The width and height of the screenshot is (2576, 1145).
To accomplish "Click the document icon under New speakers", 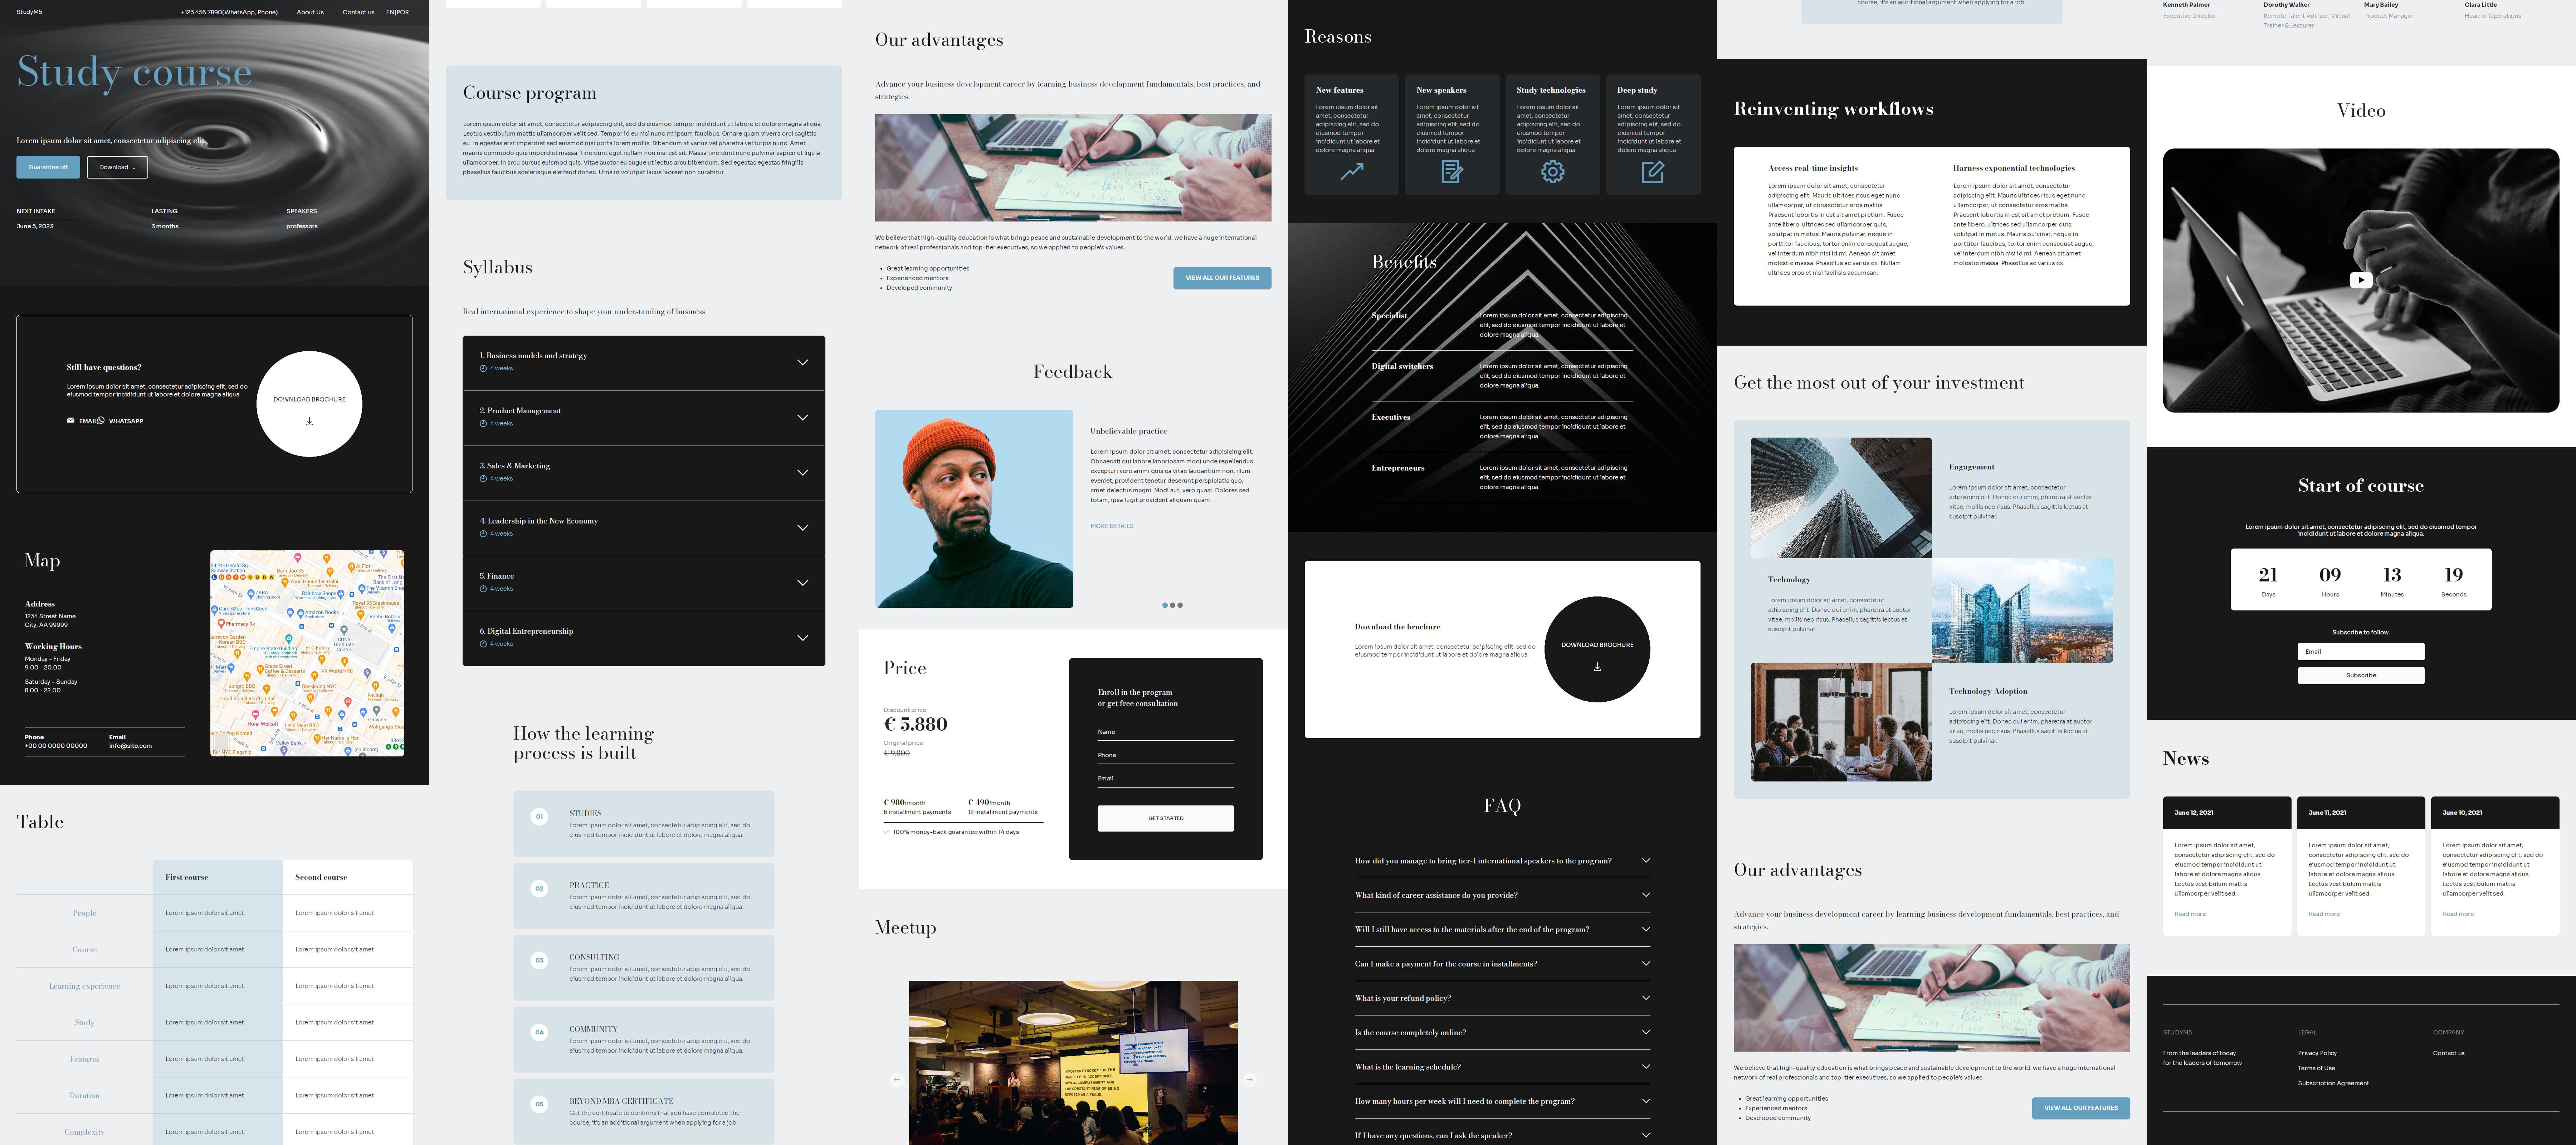I will (1452, 172).
